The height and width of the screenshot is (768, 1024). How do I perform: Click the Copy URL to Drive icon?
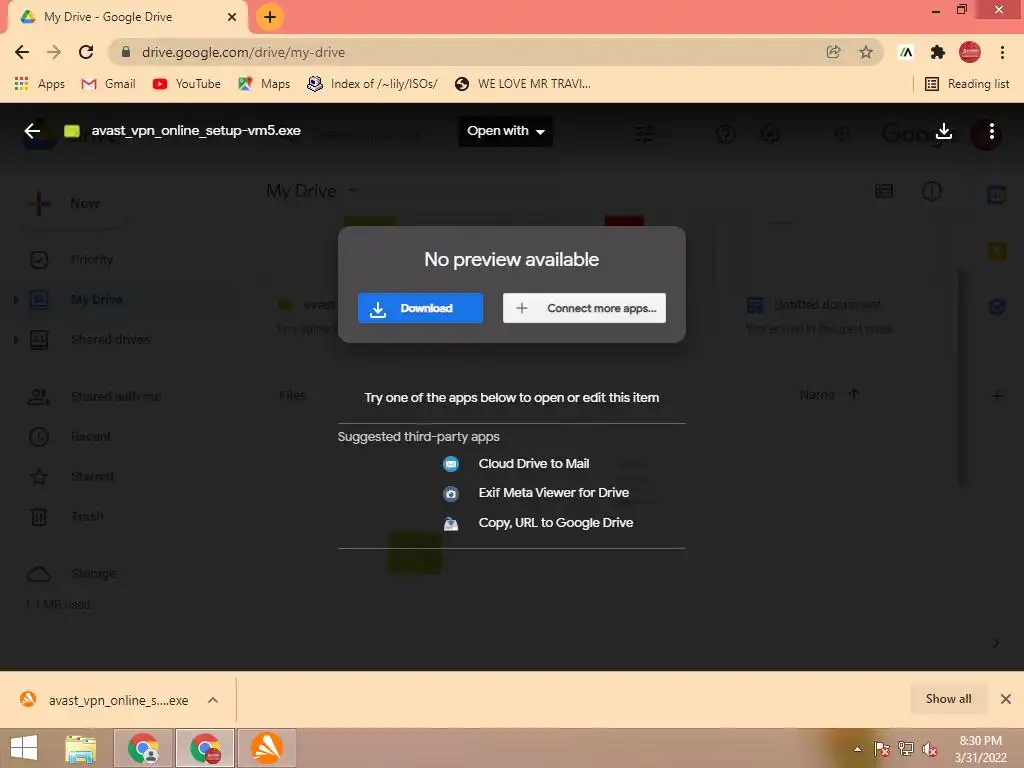click(451, 524)
